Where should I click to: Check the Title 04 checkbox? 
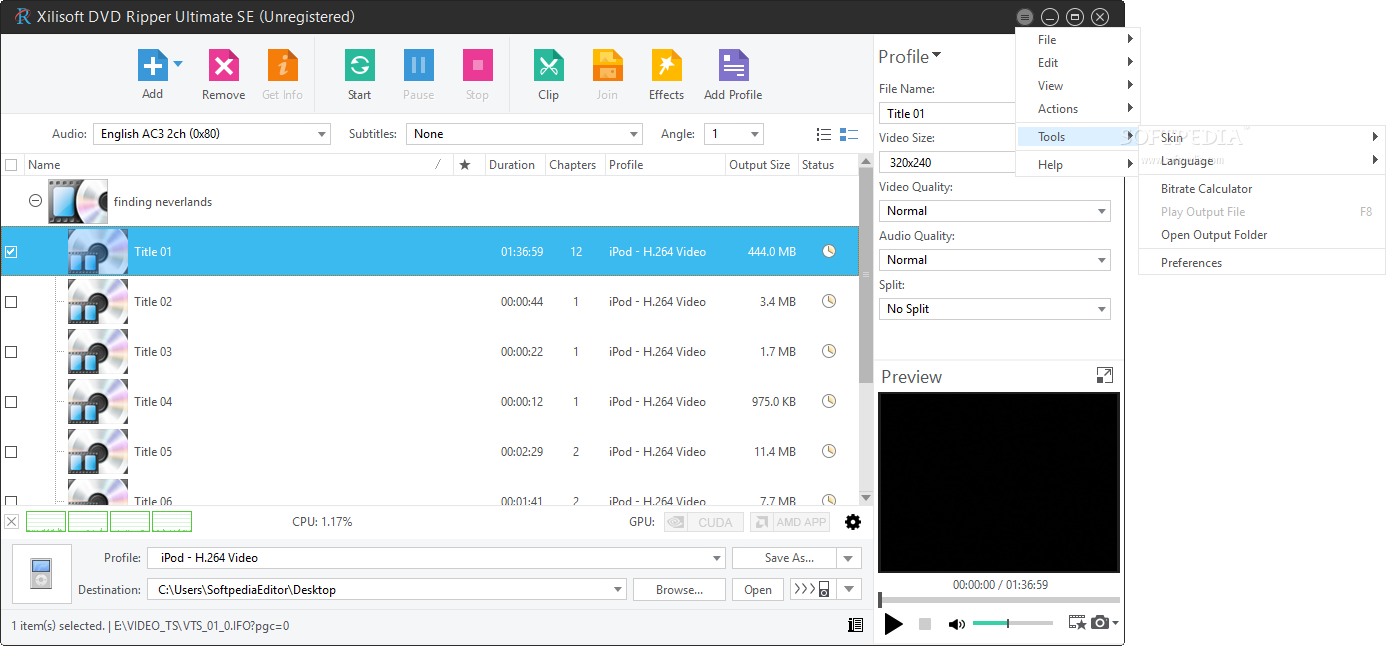pyautogui.click(x=11, y=402)
